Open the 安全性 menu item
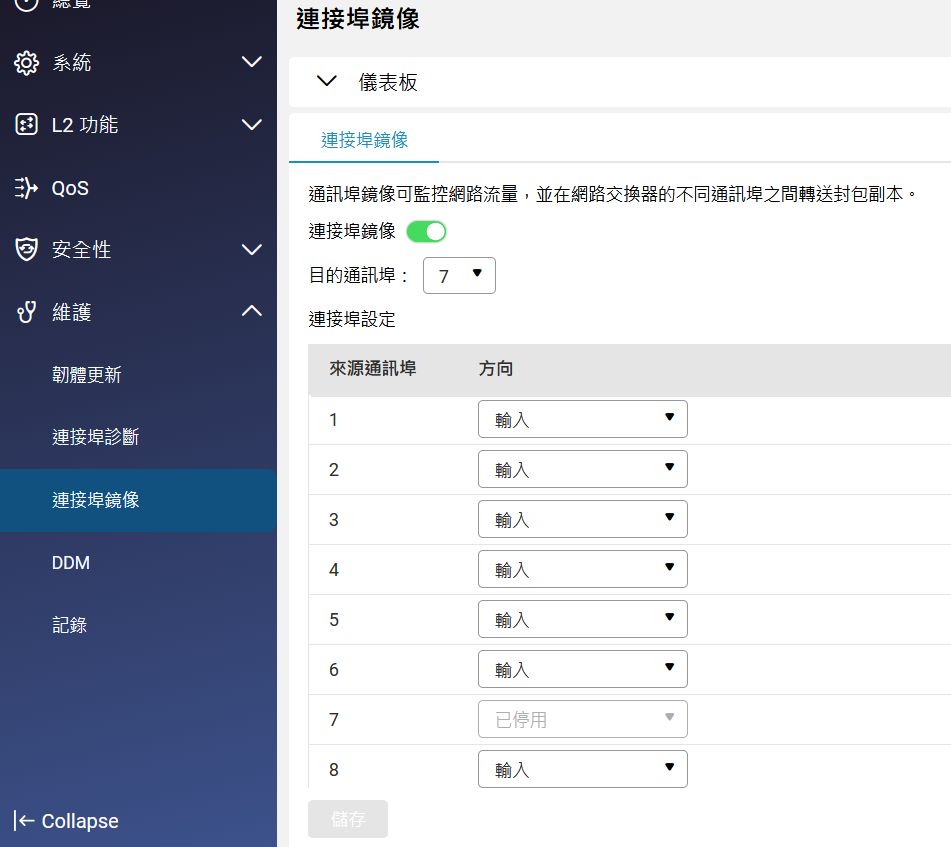The width and height of the screenshot is (951, 847). 138,249
